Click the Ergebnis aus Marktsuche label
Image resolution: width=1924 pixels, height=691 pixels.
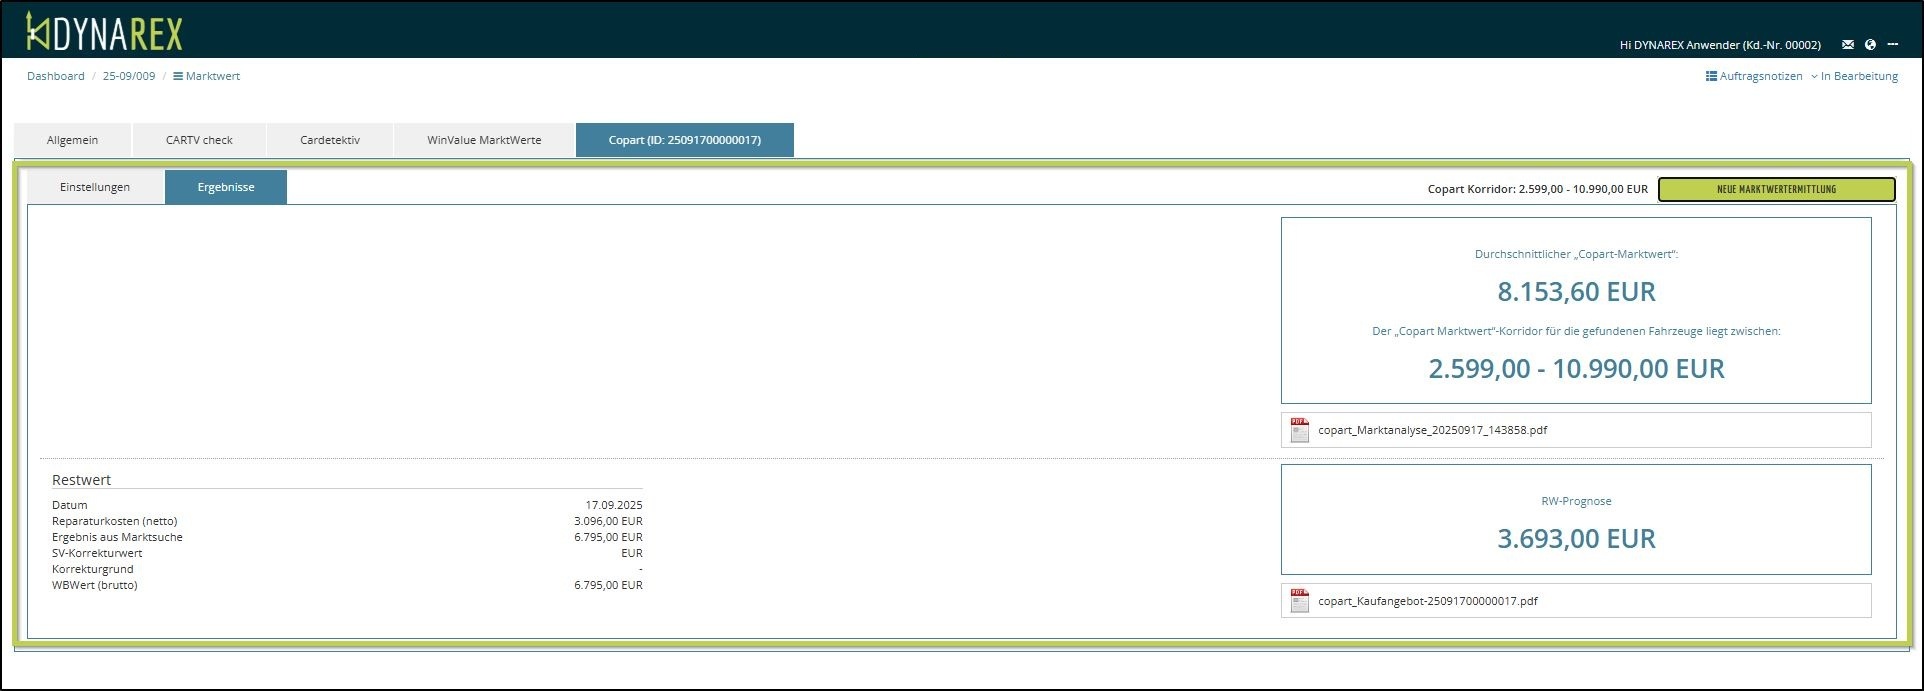[x=117, y=537]
